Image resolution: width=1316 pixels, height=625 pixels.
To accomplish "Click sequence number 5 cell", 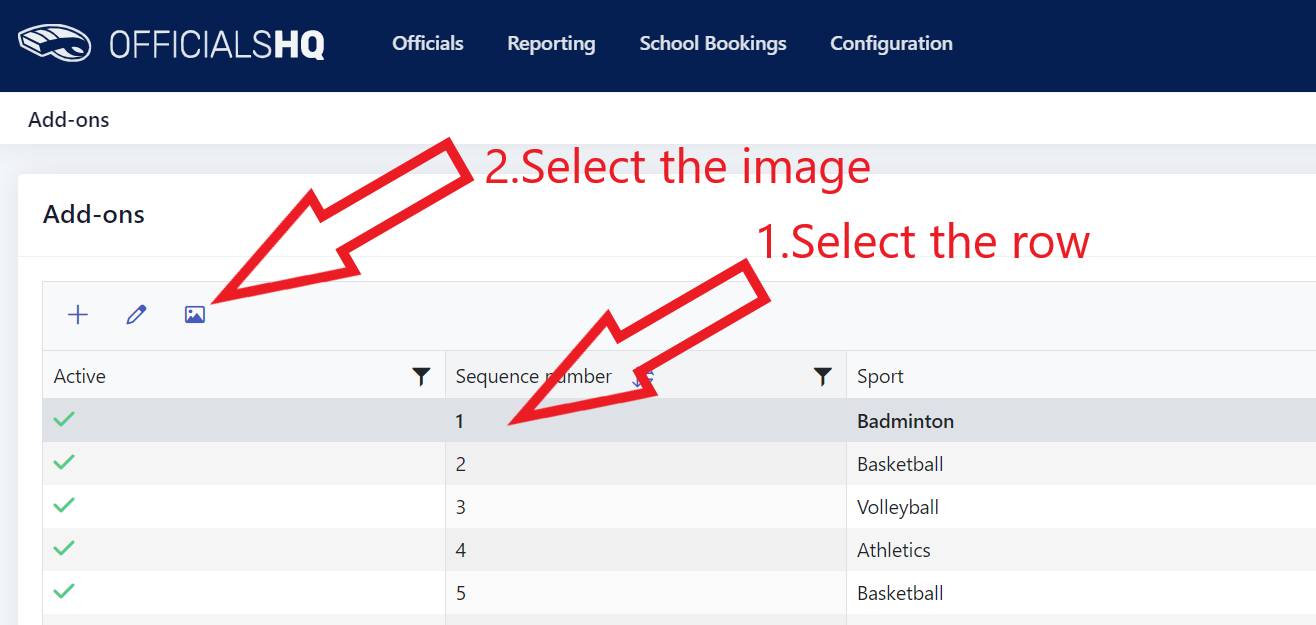I will click(x=646, y=593).
